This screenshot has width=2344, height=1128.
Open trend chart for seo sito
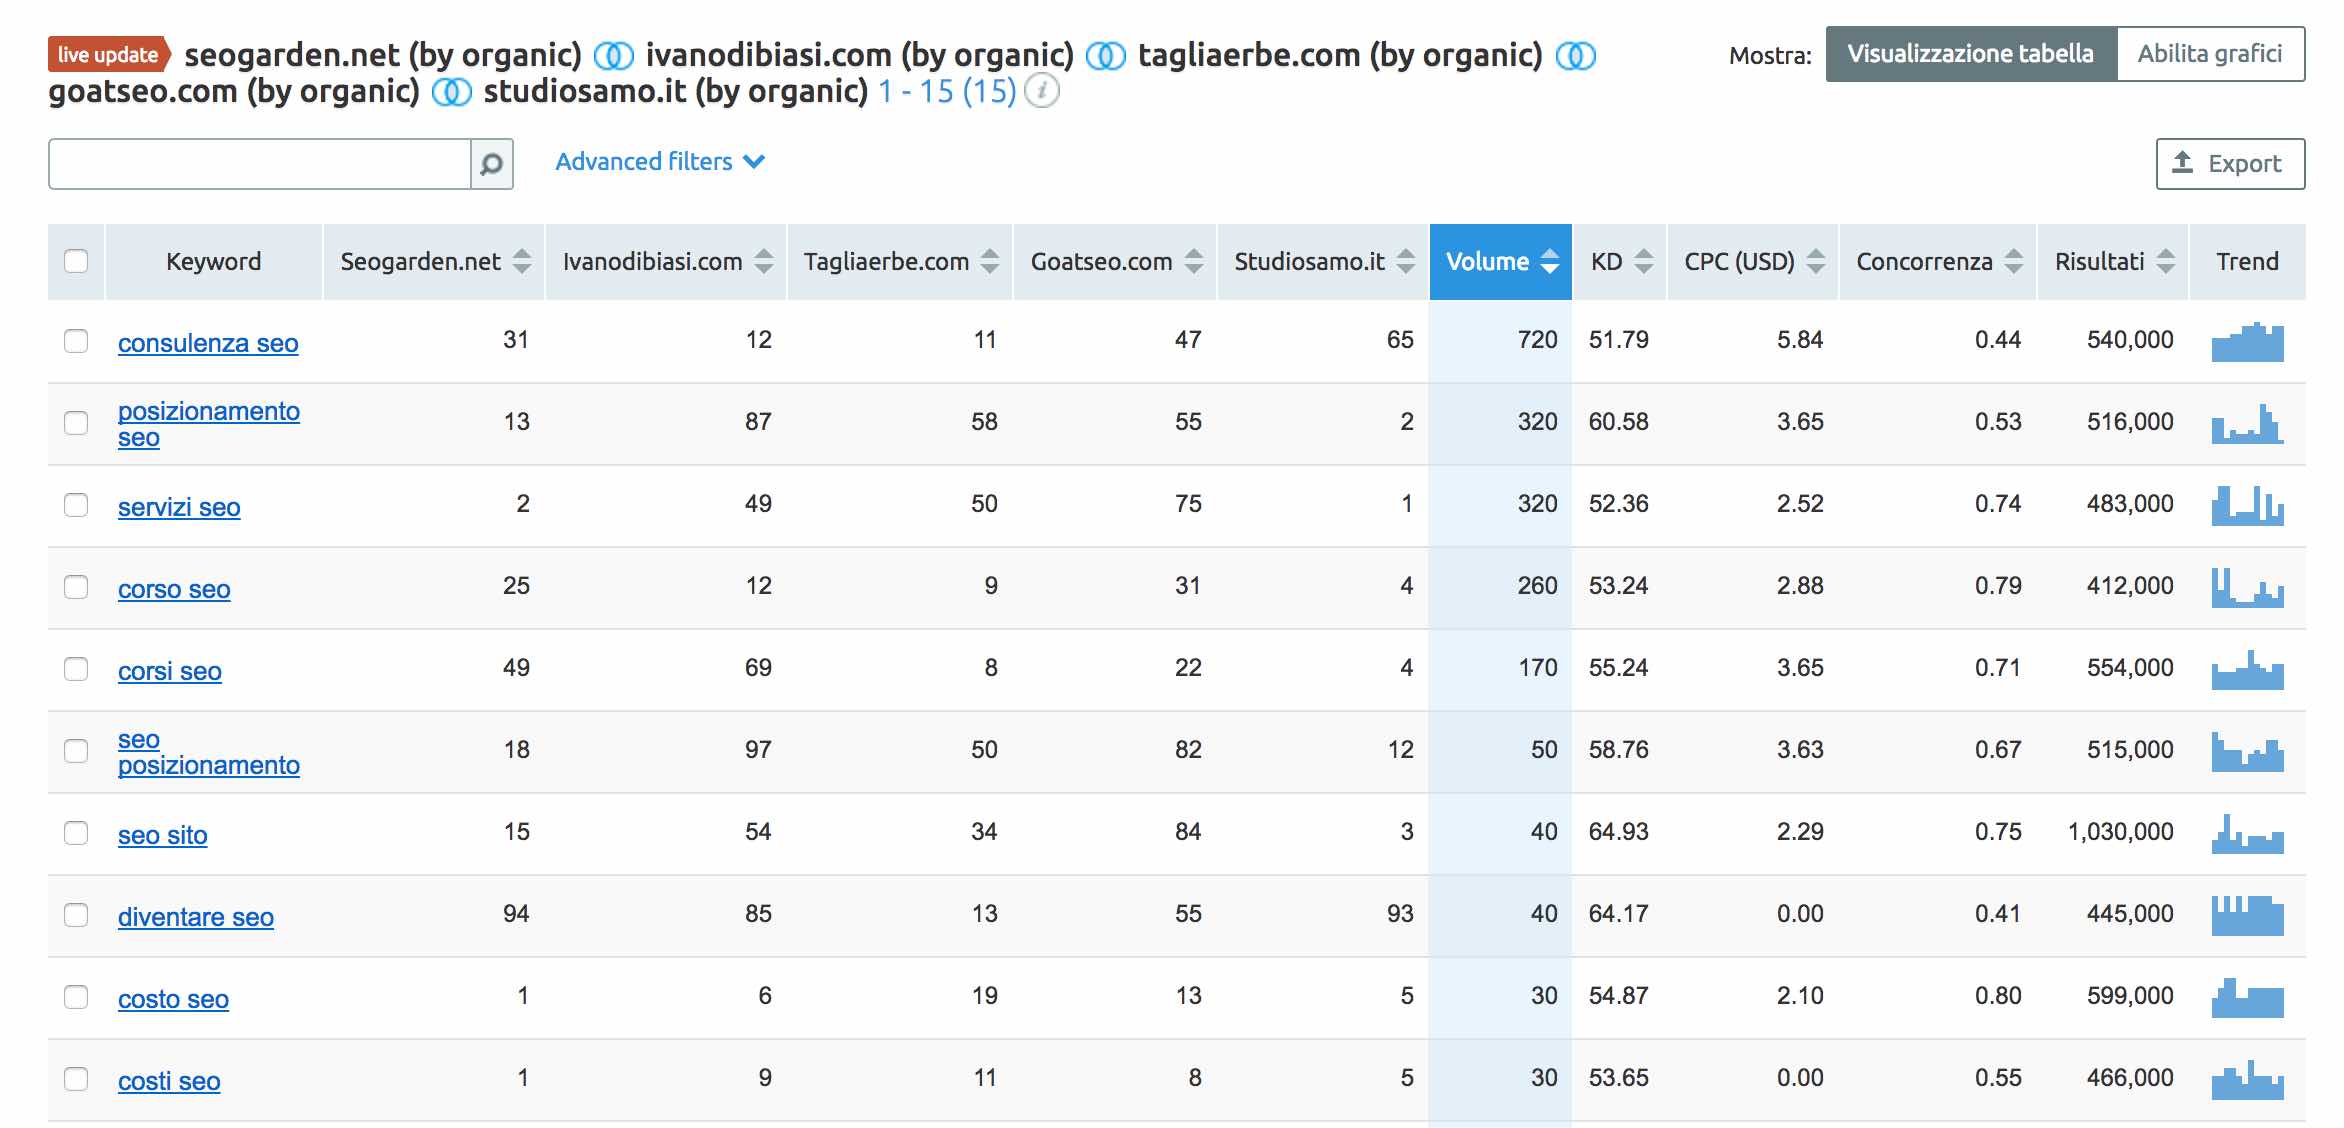coord(2247,834)
